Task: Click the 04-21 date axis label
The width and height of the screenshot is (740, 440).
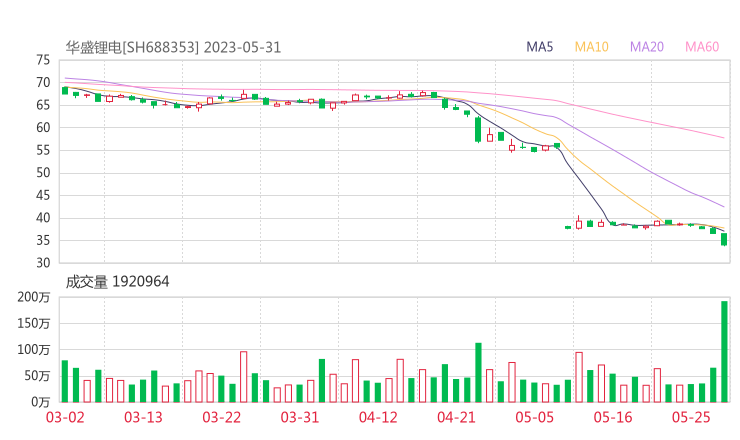Action: (x=456, y=417)
